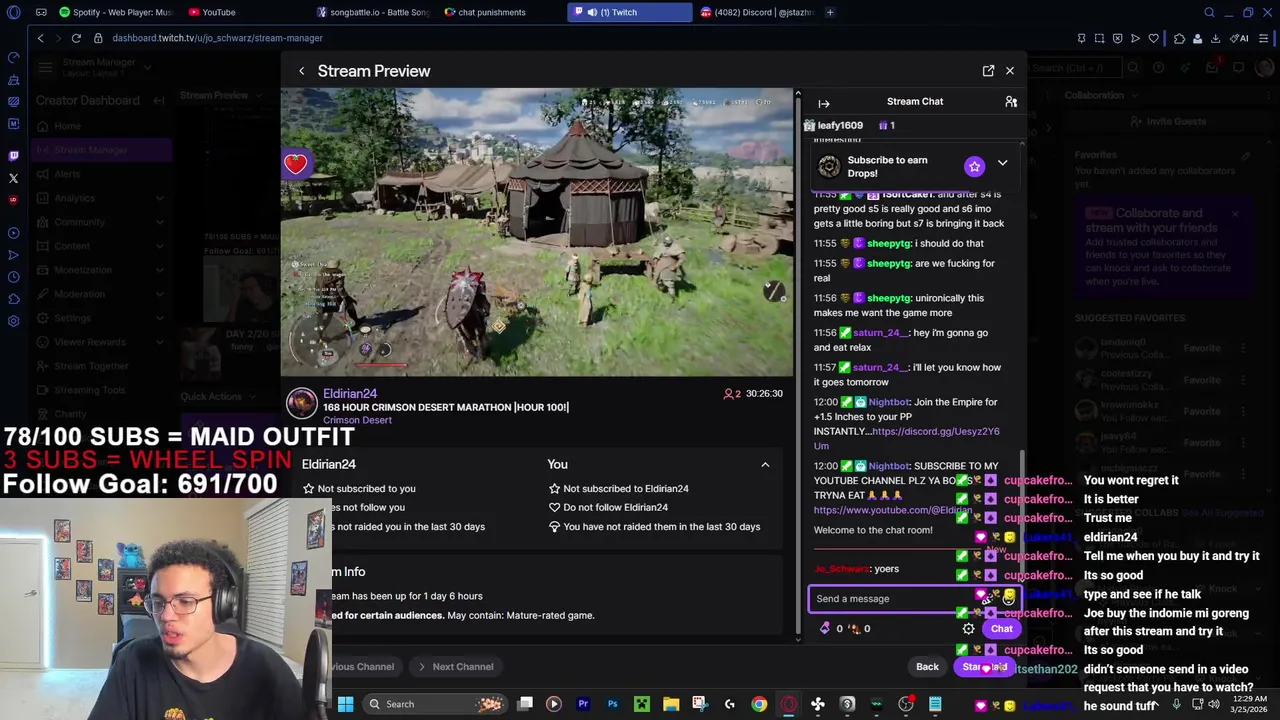This screenshot has width=1280, height=720.
Task: Open the browser AI assistant icon
Action: point(1241,38)
